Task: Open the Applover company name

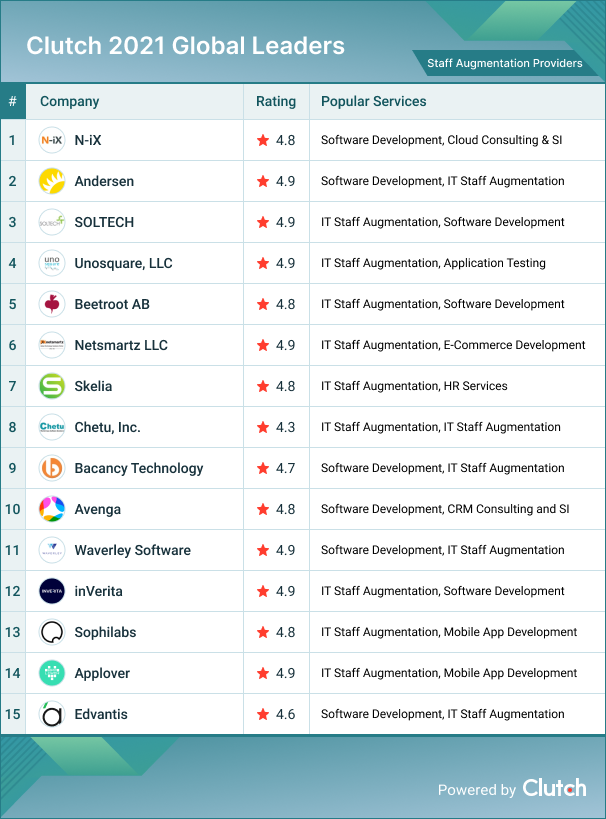Action: coord(102,674)
